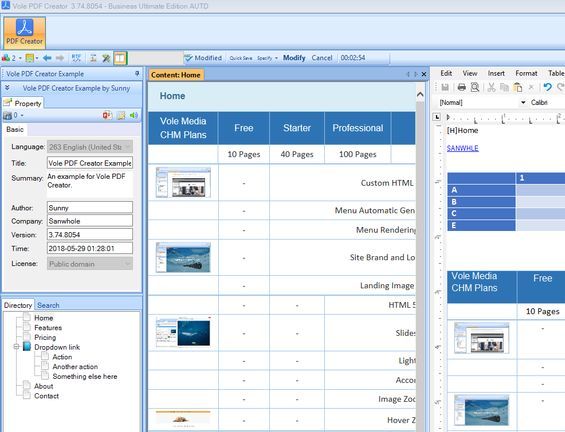Open the PDF Creator ribbon button
565x432 pixels.
(x=25, y=33)
